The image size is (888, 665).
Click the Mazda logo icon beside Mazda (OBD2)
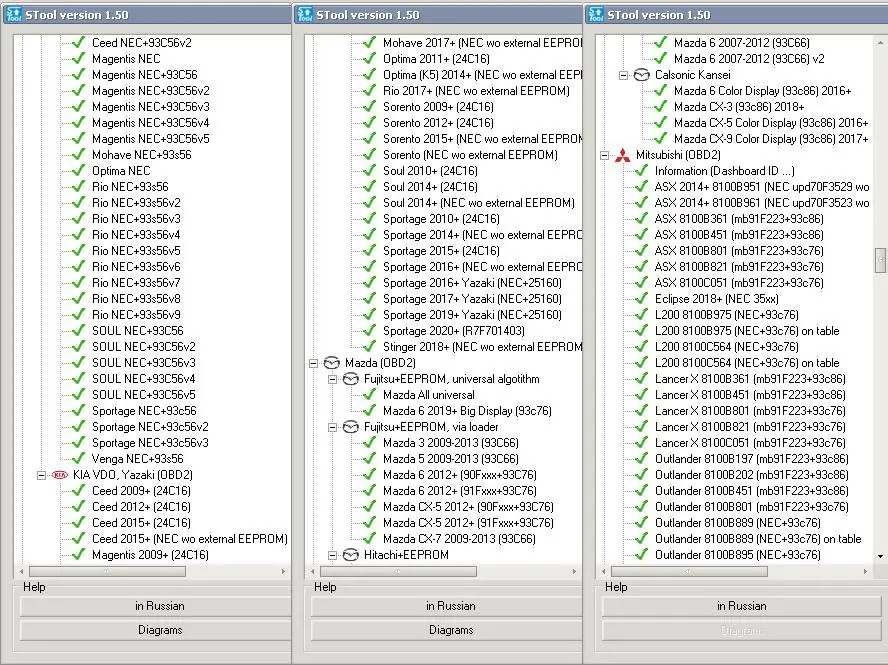tap(331, 363)
